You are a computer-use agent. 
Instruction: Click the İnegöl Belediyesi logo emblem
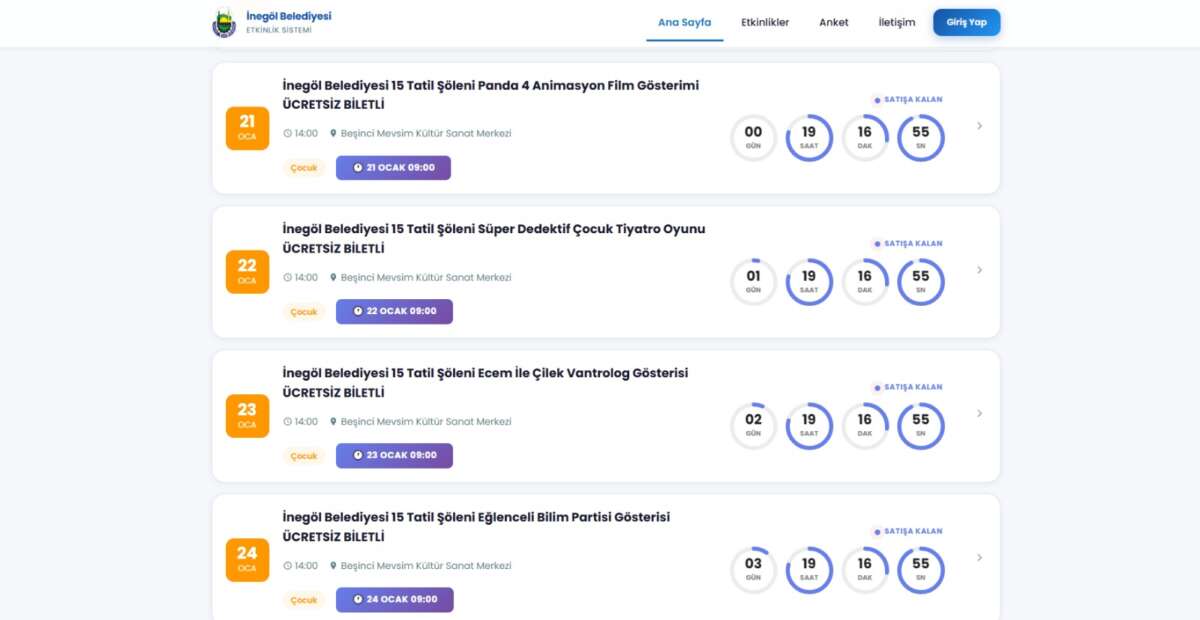(224, 23)
